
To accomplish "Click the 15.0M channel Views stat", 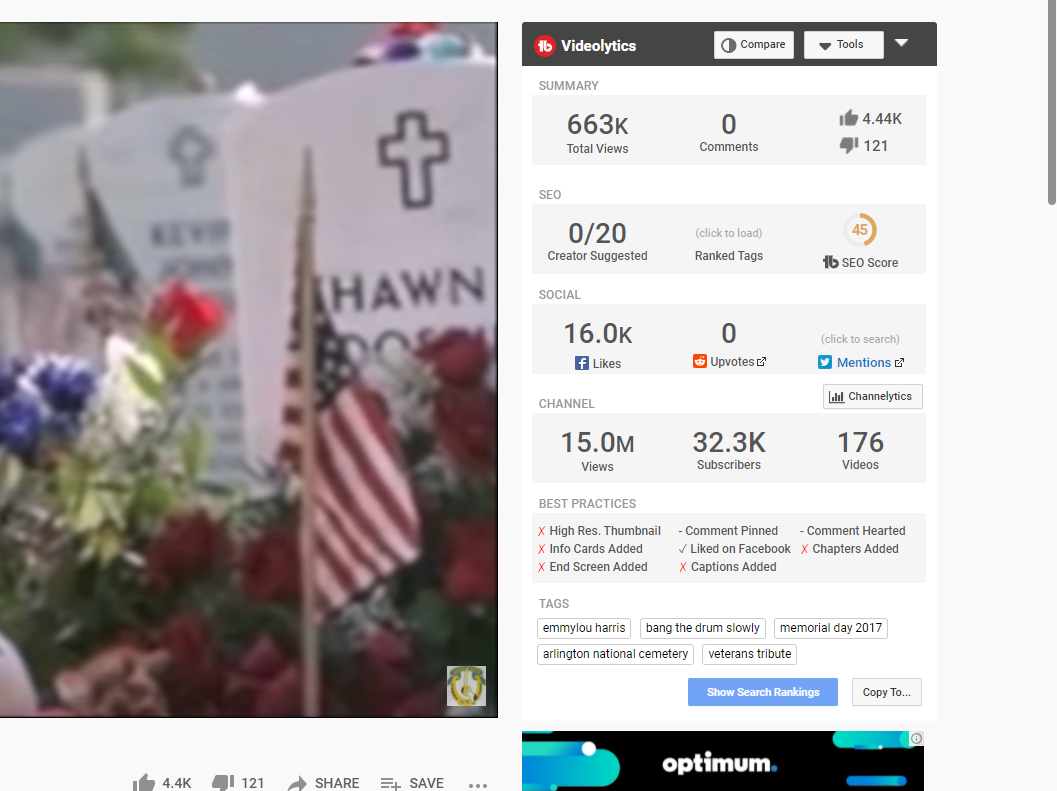I will click(x=597, y=451).
